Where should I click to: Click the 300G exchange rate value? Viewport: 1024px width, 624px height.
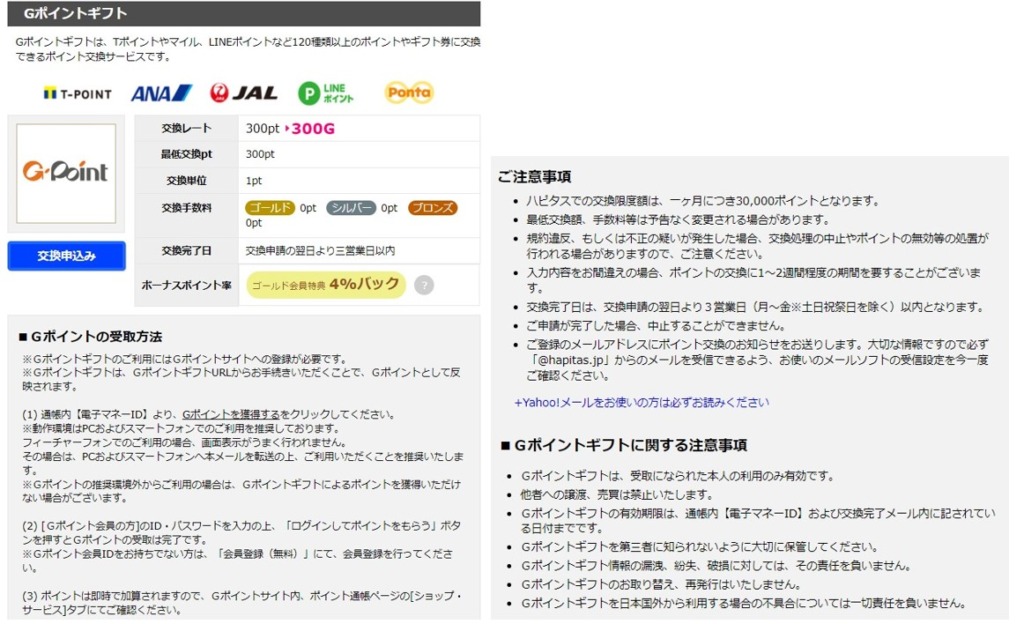coord(313,129)
